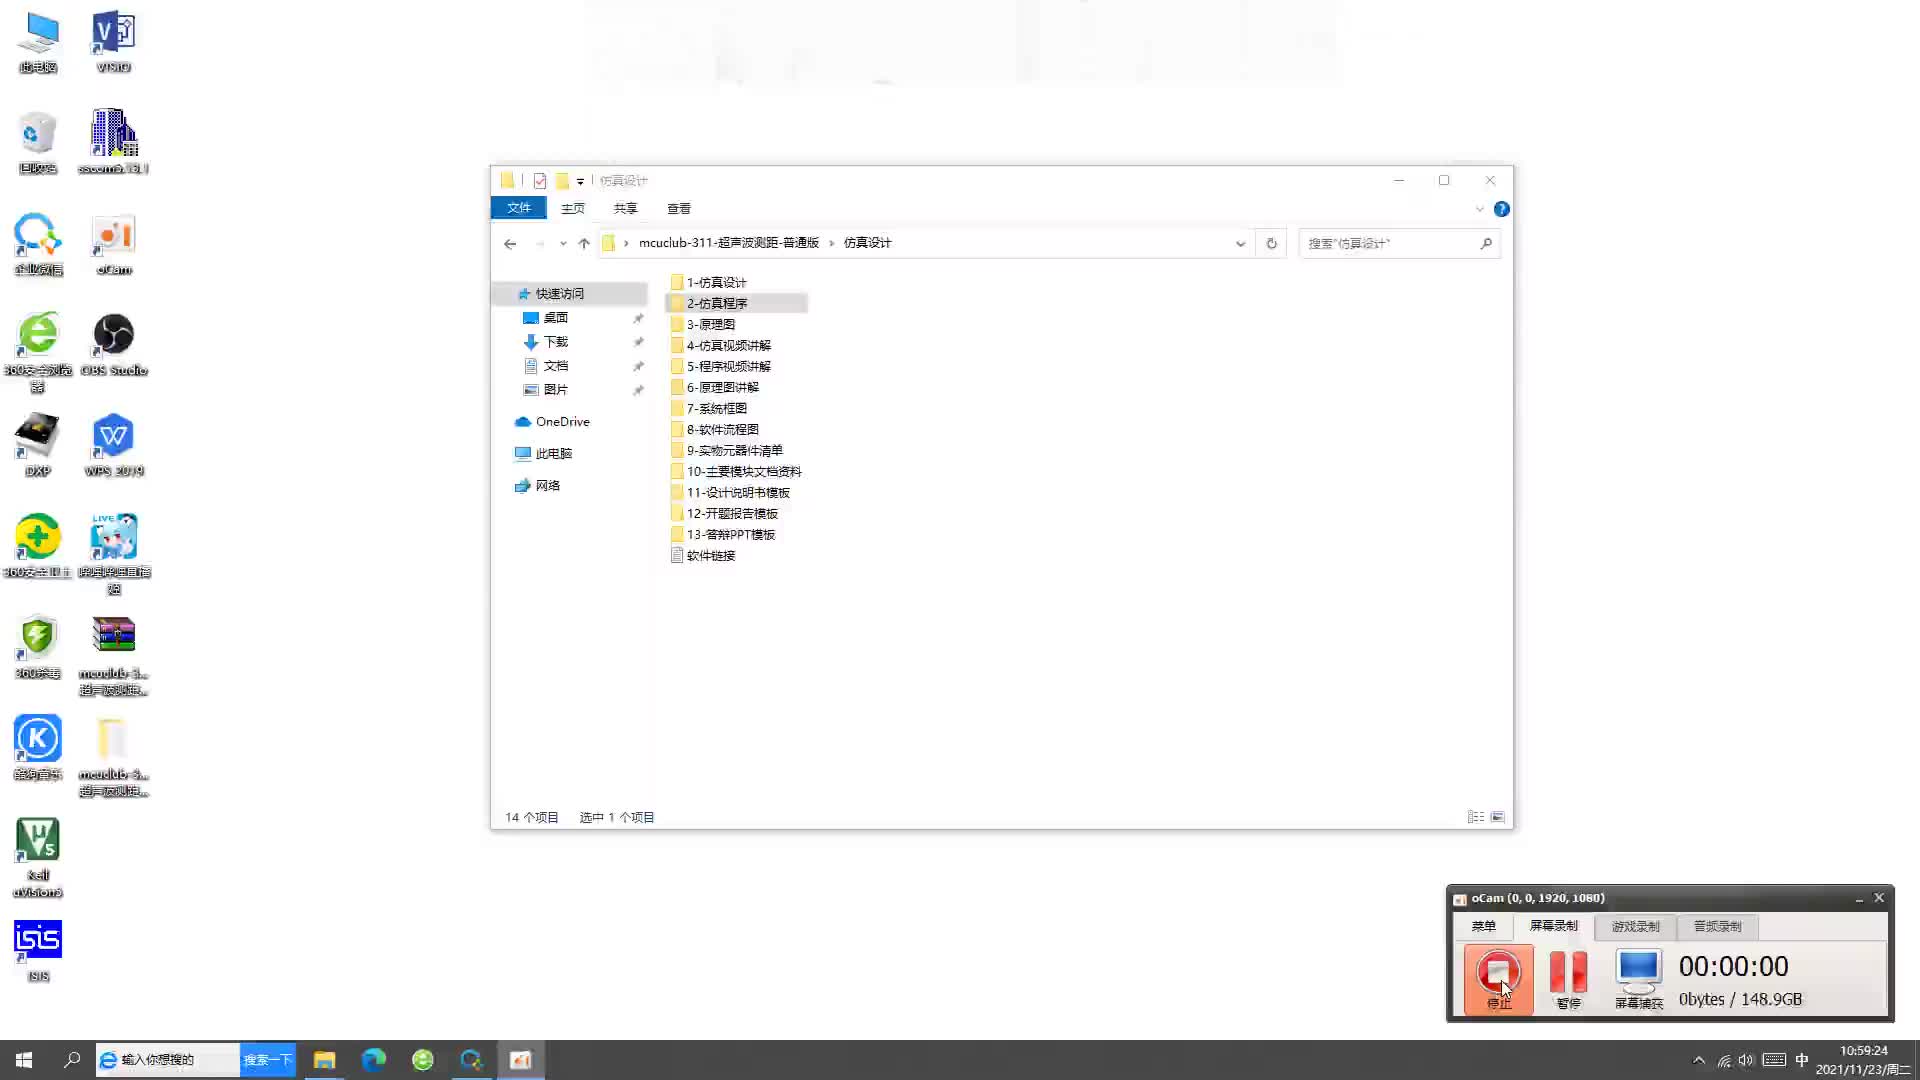Switch to oCam 游戏录制 tab
Screen dimensions: 1920x1080
(1635, 926)
